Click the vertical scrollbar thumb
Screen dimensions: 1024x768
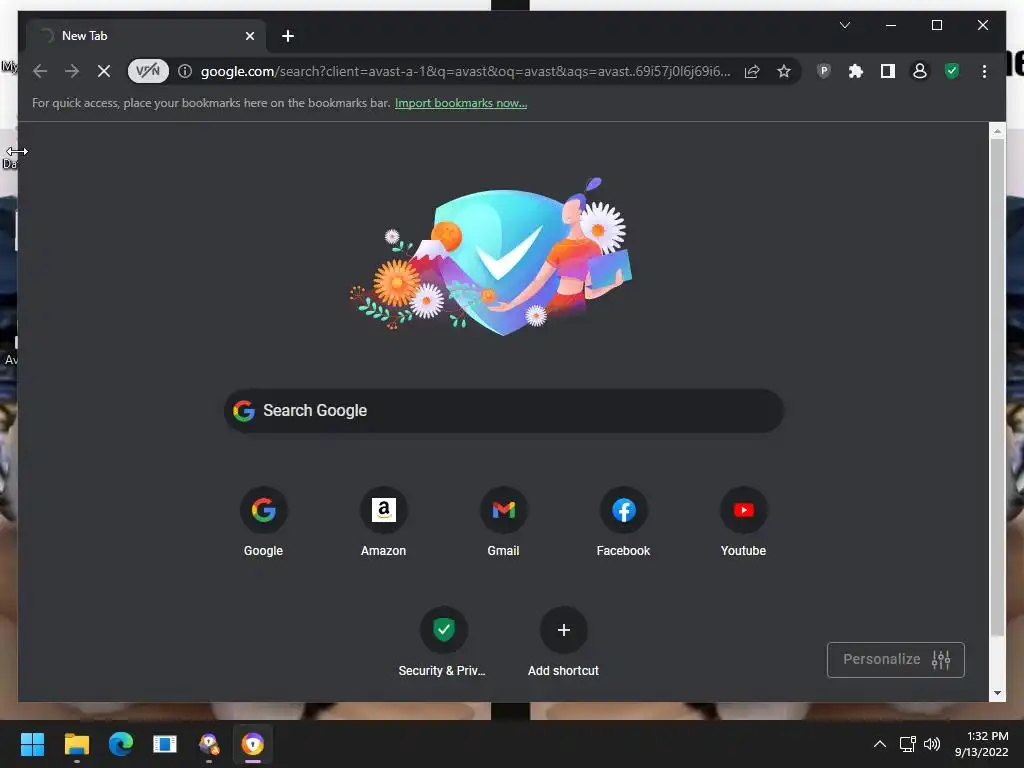997,385
